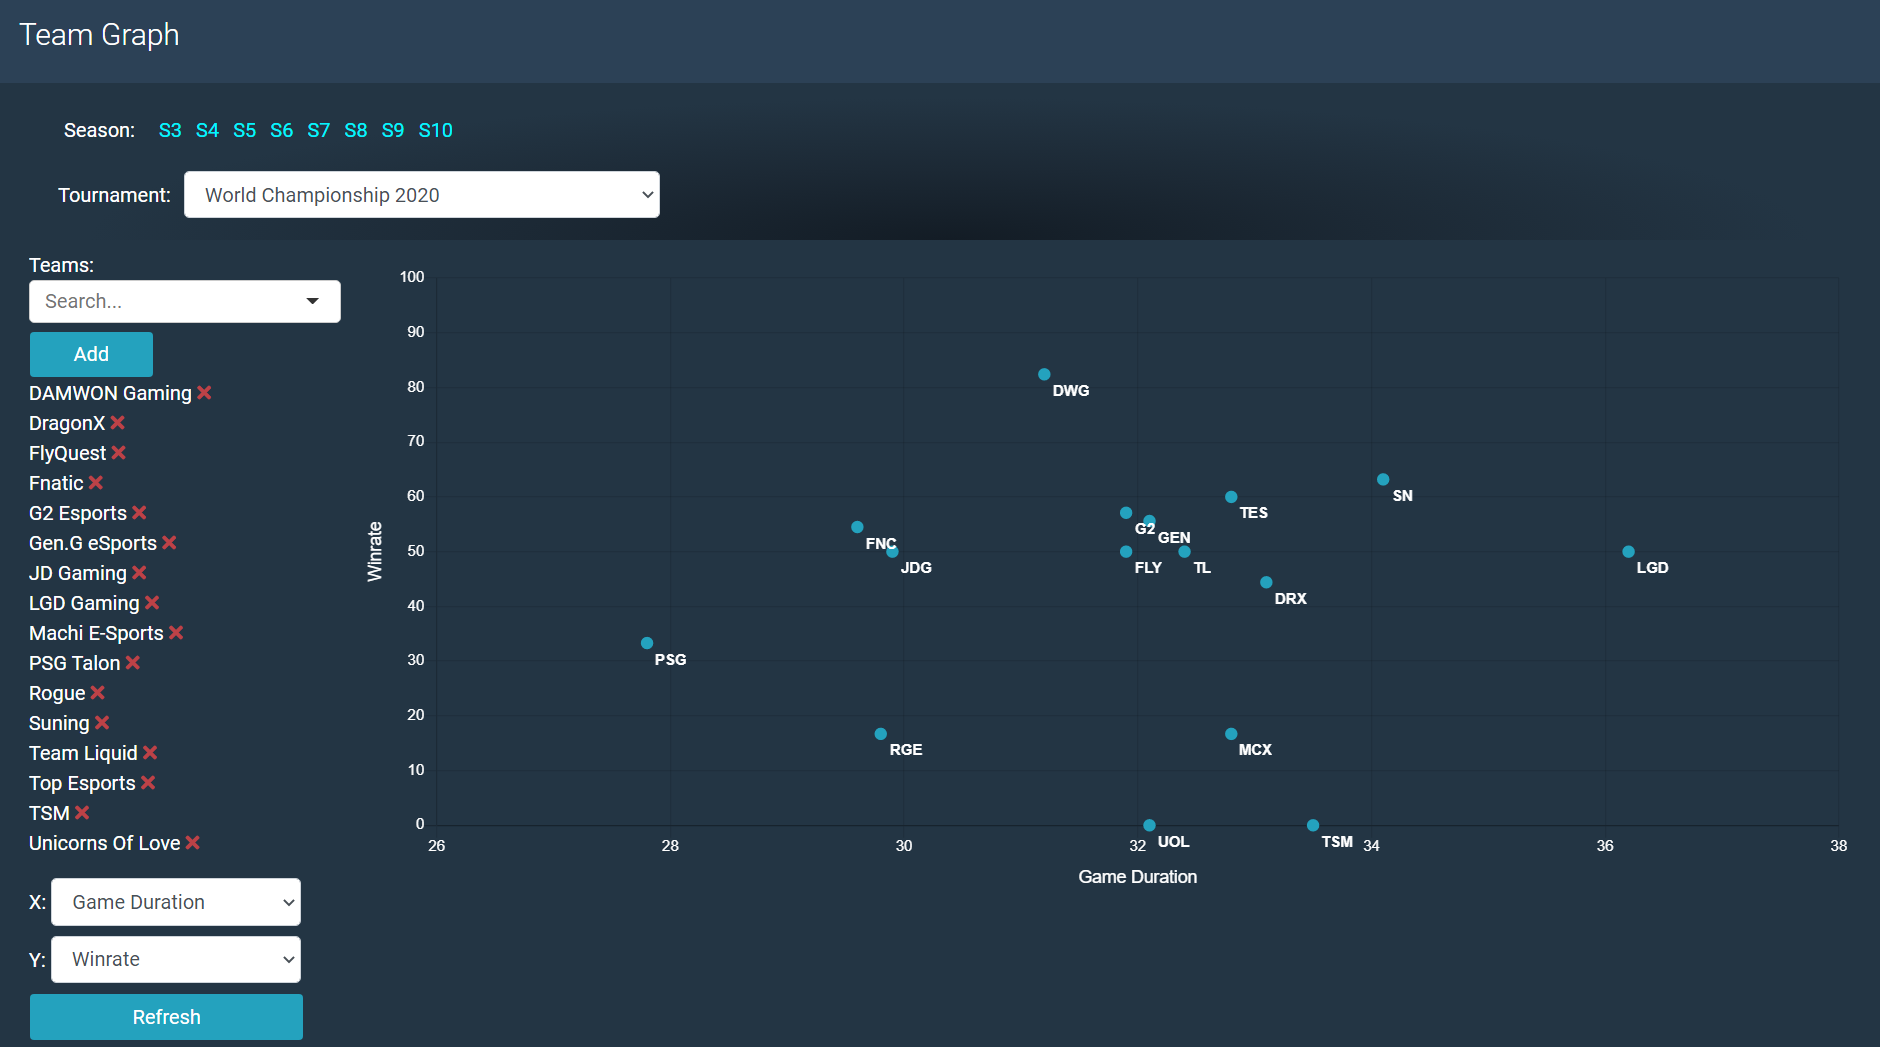Remove Fnatic with its red X
This screenshot has height=1047, width=1880.
tap(96, 483)
